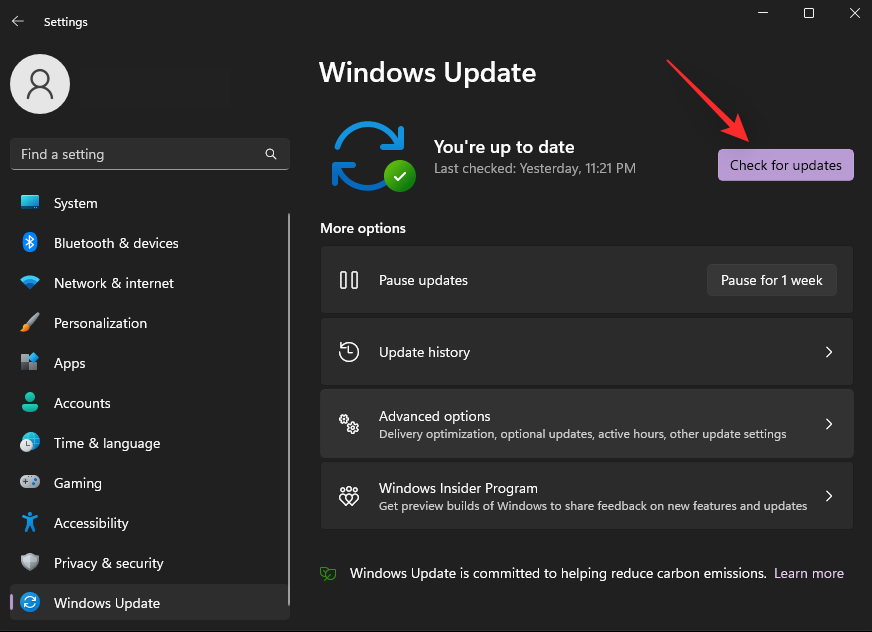Image resolution: width=872 pixels, height=632 pixels.
Task: Open the Learn more carbon emissions link
Action: tap(808, 573)
